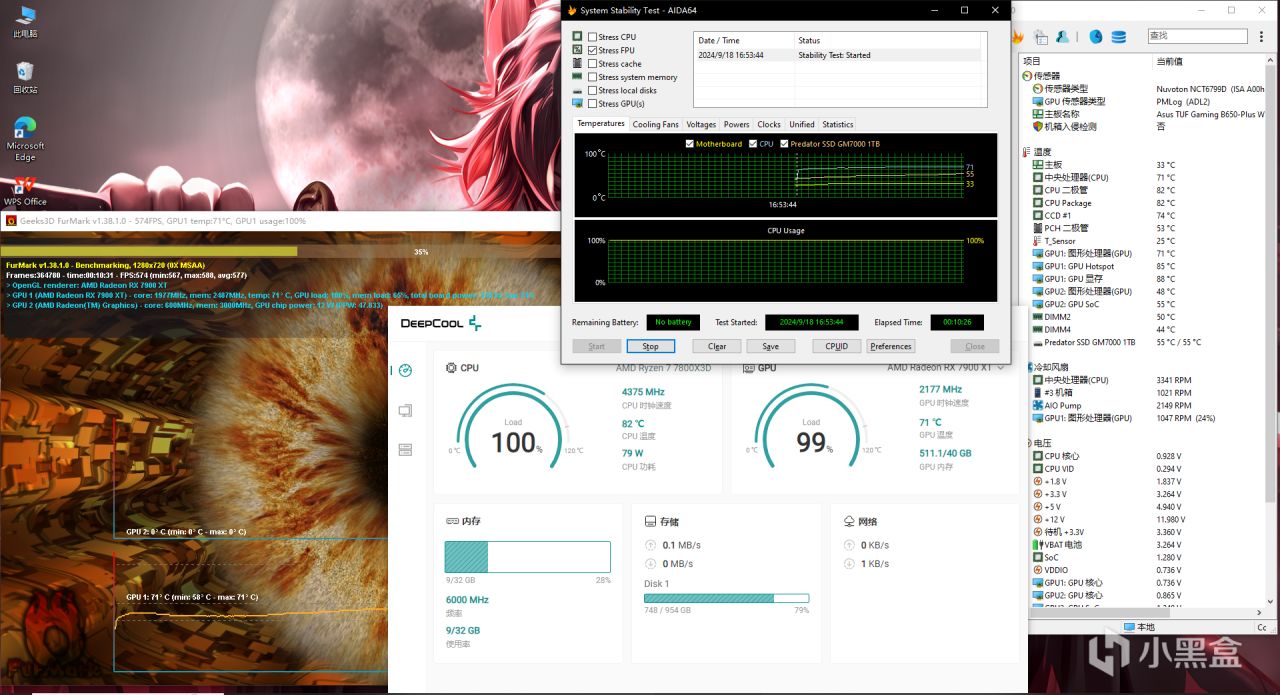Enable the Stress CPU checkbox
1280x695 pixels.
[x=592, y=37]
